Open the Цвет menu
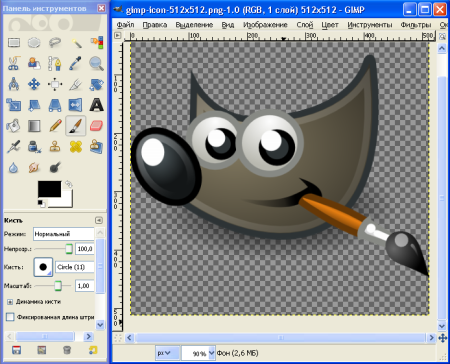Image resolution: width=450 pixels, height=364 pixels. tap(330, 25)
